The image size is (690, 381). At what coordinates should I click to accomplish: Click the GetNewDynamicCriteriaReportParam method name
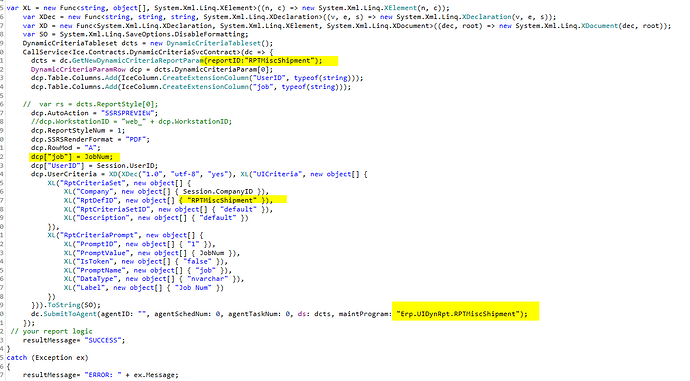pos(137,61)
